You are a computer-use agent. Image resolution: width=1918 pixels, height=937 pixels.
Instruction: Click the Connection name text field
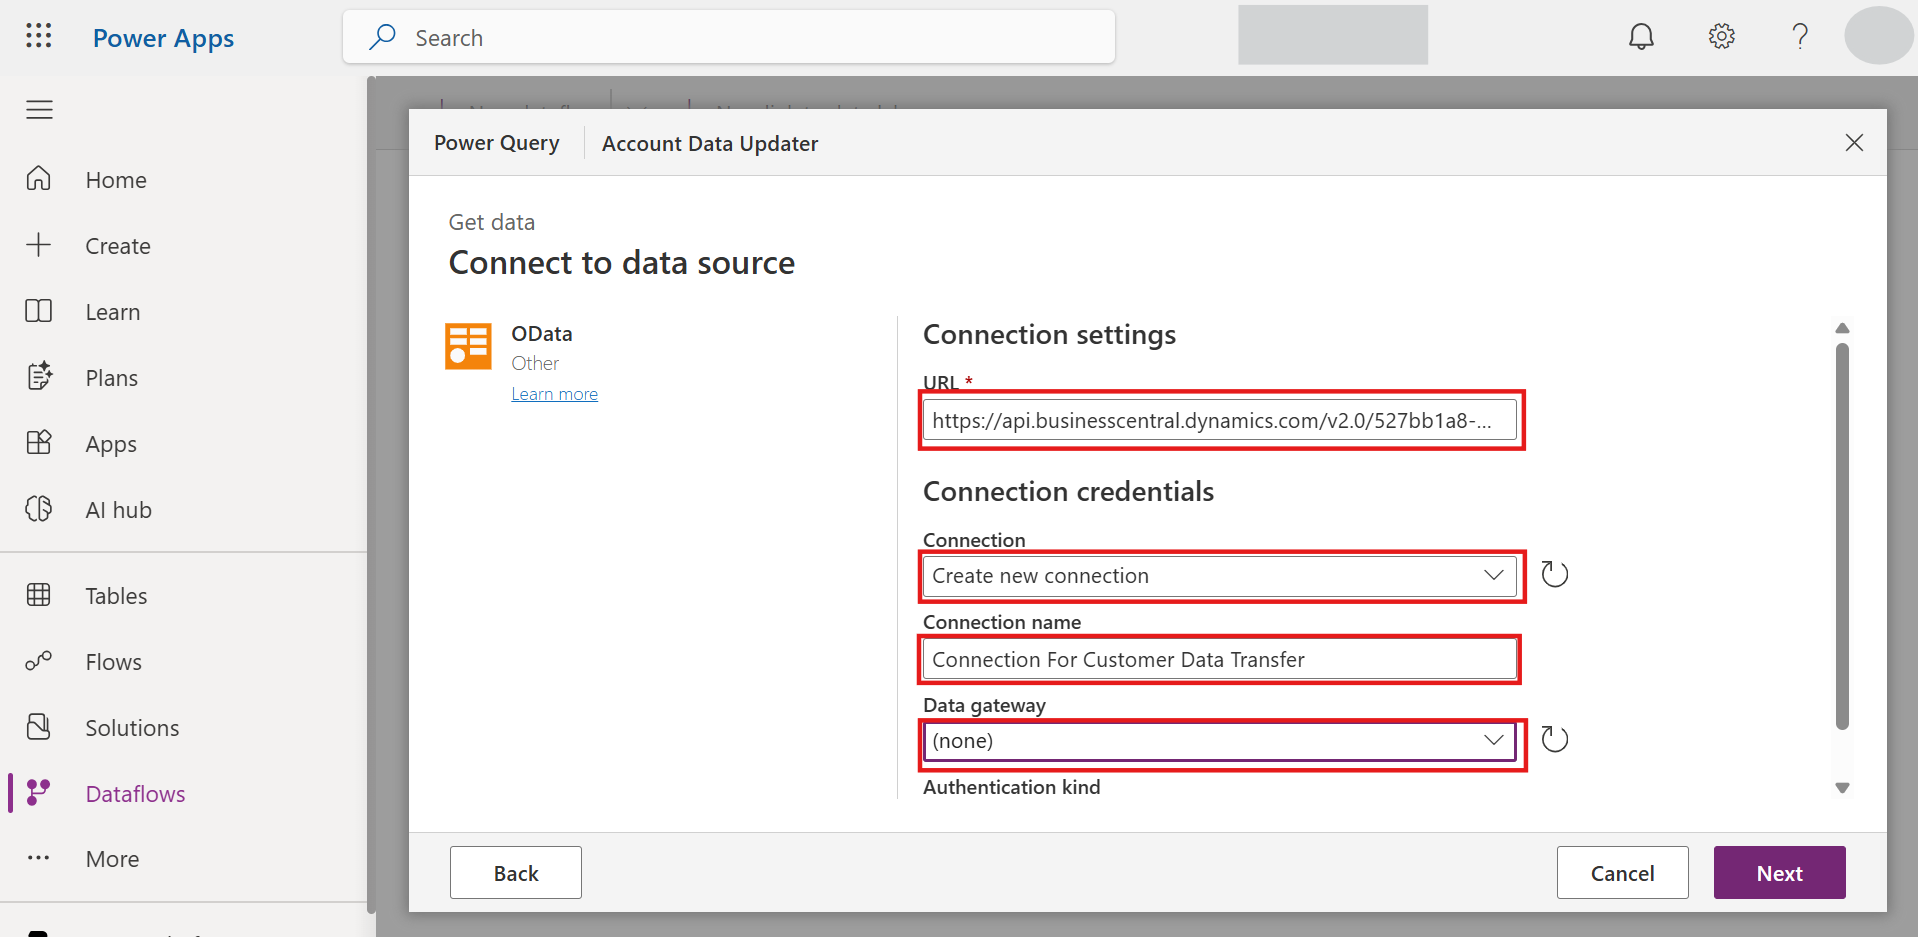click(1218, 660)
